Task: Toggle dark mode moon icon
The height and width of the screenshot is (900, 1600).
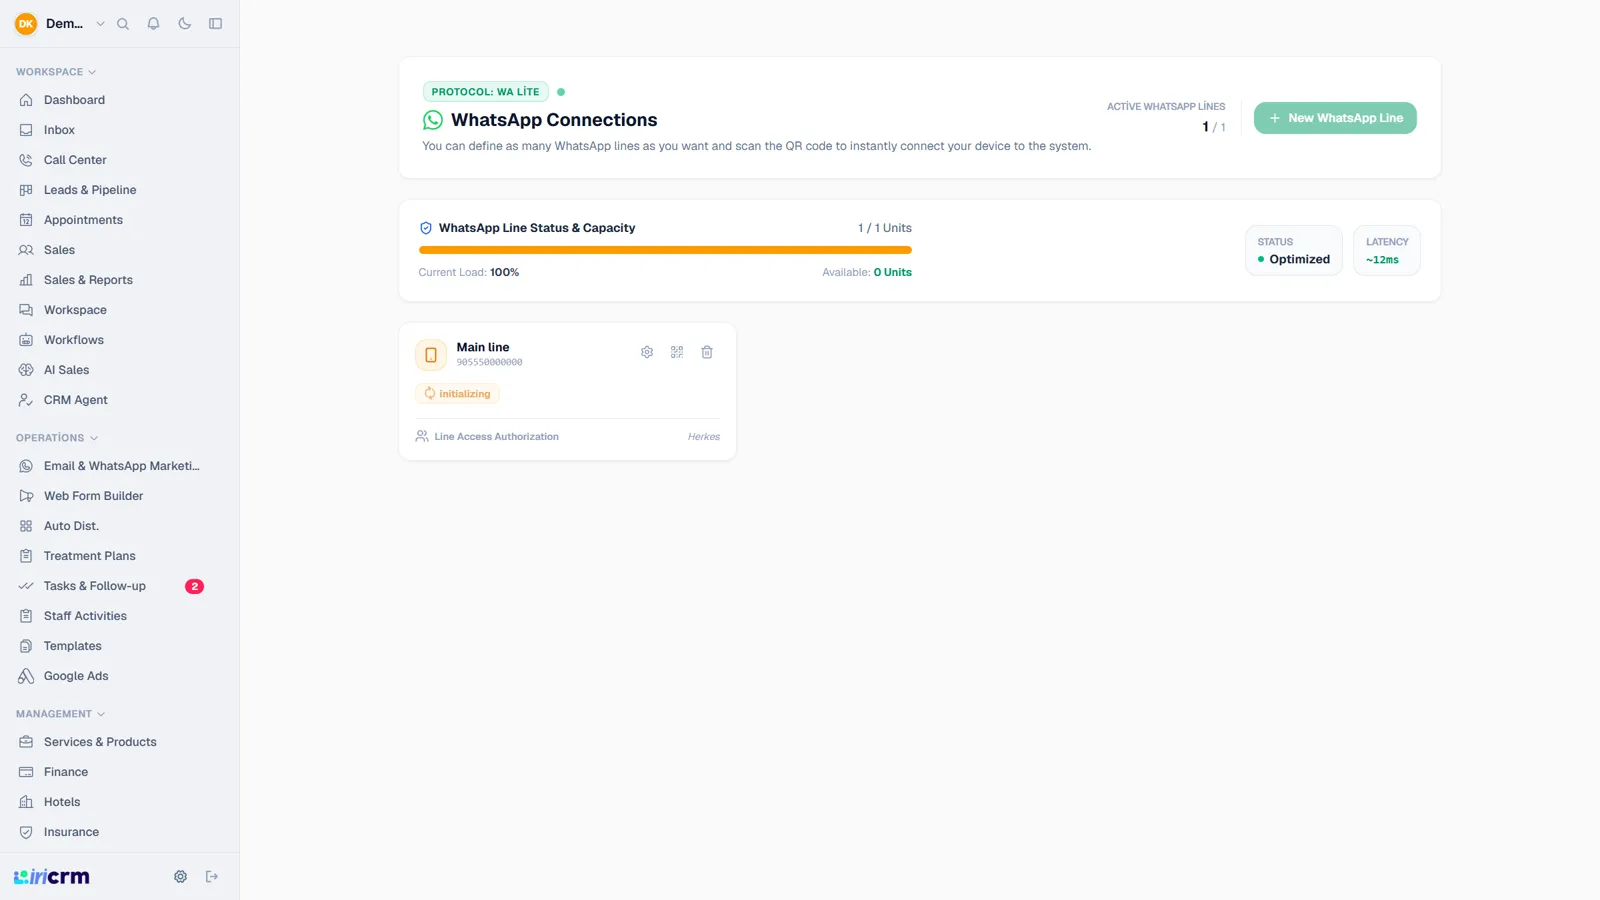Action: (185, 24)
